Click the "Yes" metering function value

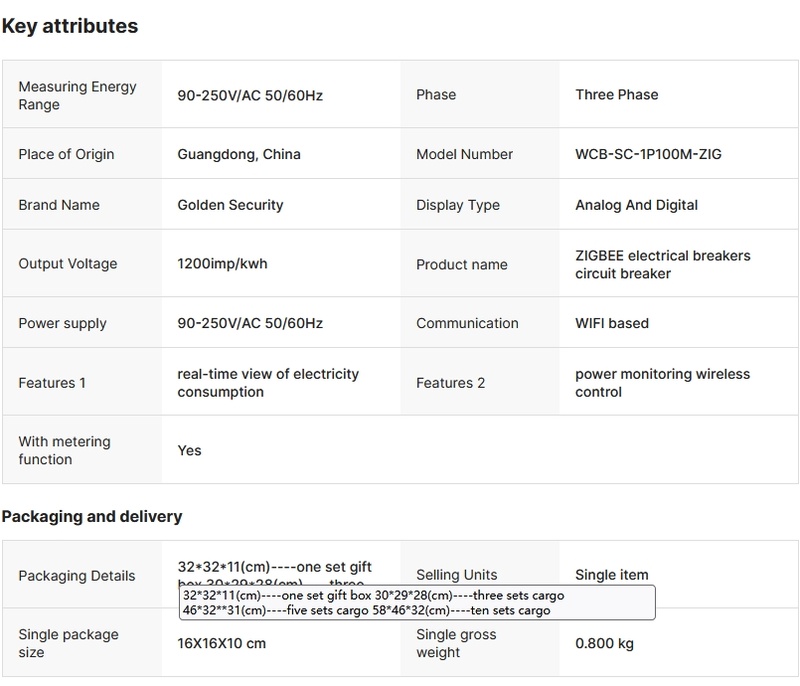pyautogui.click(x=190, y=450)
